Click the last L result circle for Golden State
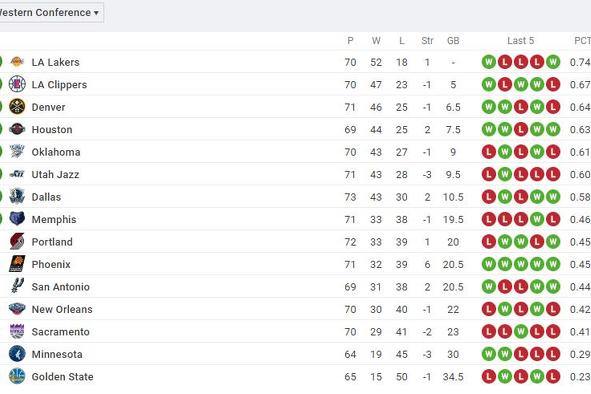Viewport: 591px width, 394px height. (x=553, y=376)
